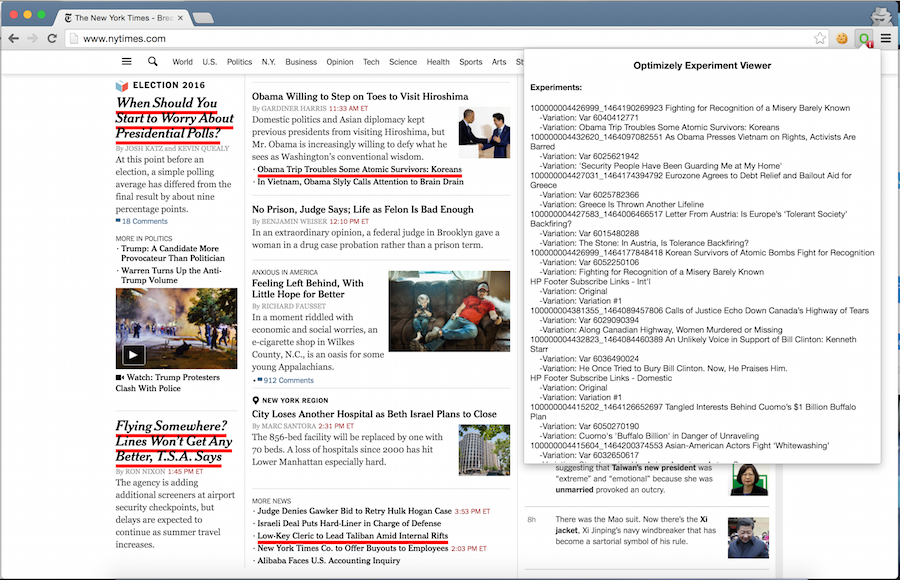
Task: Open 'Israeli Deal Puts Hard-Liner in Charge of Defense'
Action: [349, 524]
